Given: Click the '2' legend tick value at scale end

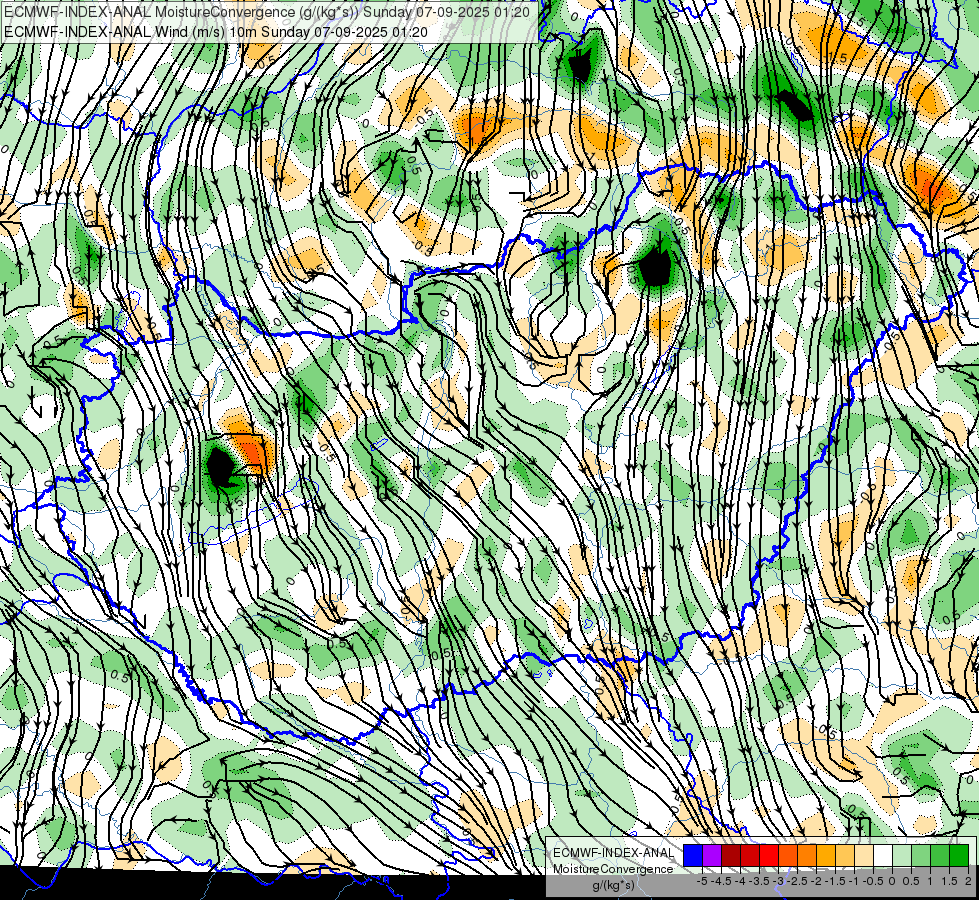Looking at the screenshot, I should click(x=968, y=881).
